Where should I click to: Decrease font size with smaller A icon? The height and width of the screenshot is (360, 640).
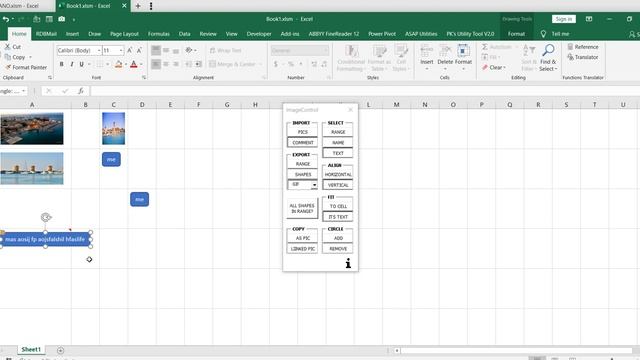coord(139,50)
